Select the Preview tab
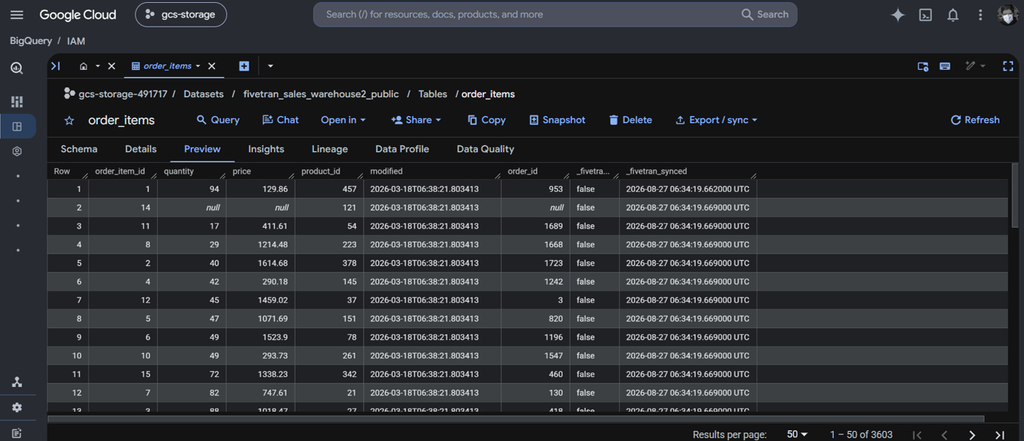 (202, 149)
